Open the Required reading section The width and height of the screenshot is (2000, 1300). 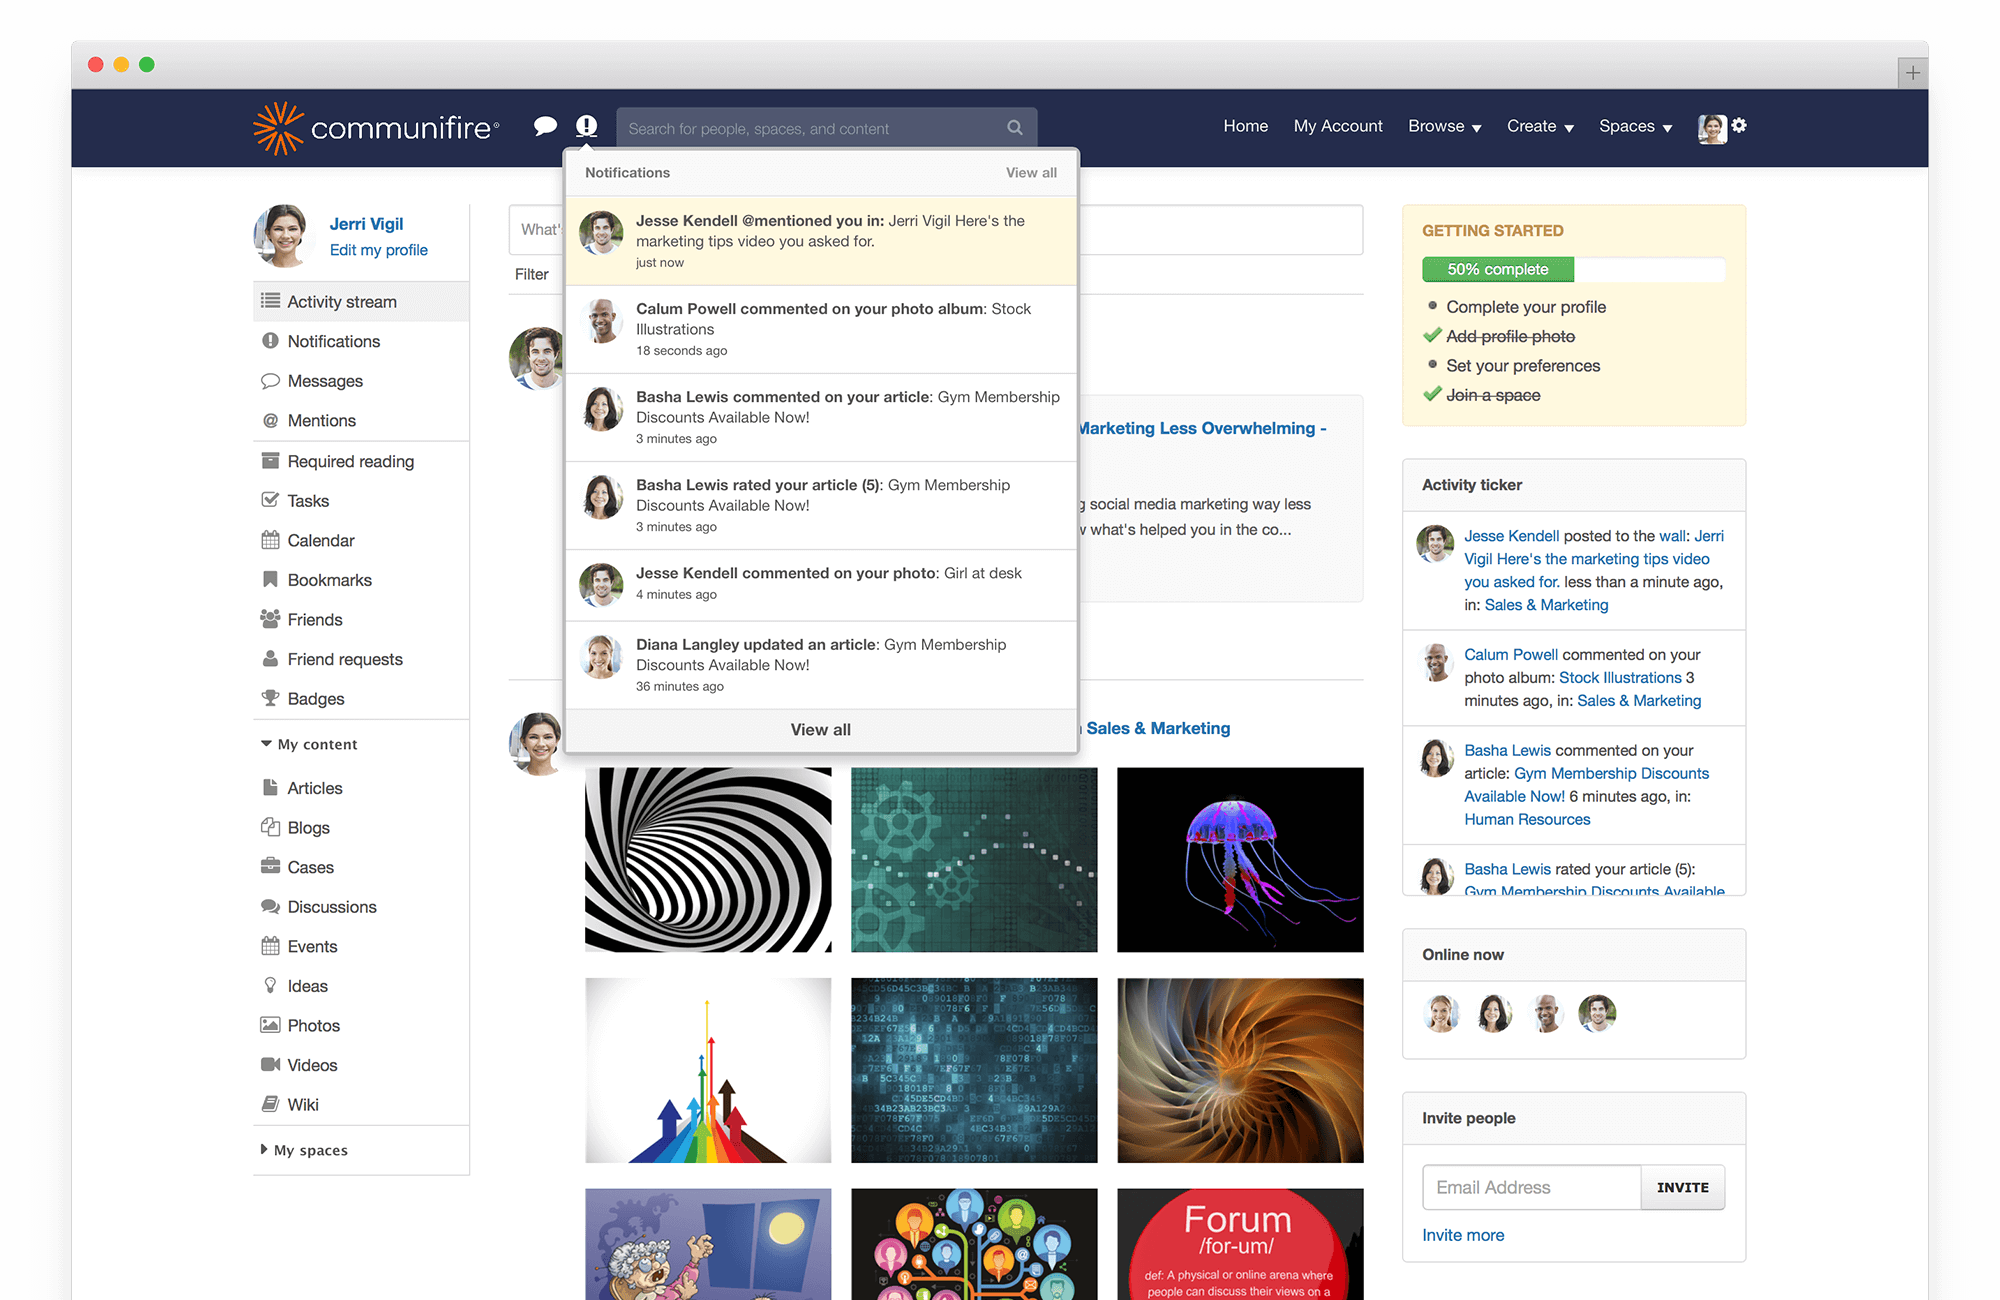pyautogui.click(x=270, y=460)
